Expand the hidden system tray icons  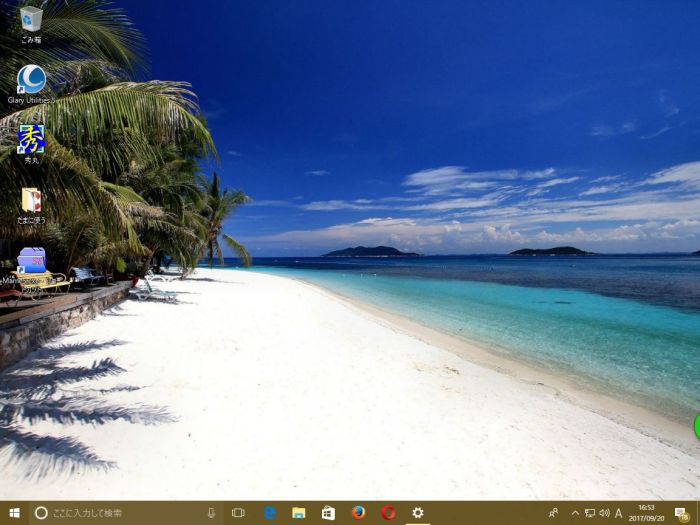575,512
